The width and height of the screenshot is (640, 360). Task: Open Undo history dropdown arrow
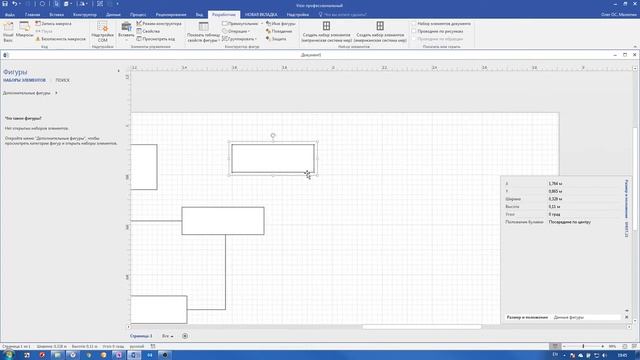click(20, 4)
